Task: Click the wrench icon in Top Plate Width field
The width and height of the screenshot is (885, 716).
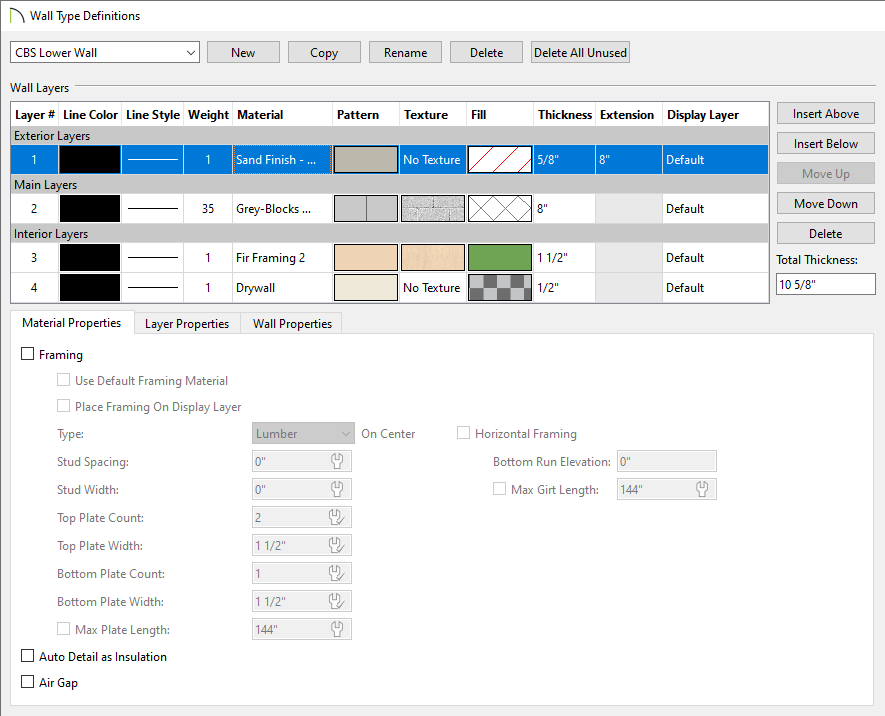Action: (336, 545)
